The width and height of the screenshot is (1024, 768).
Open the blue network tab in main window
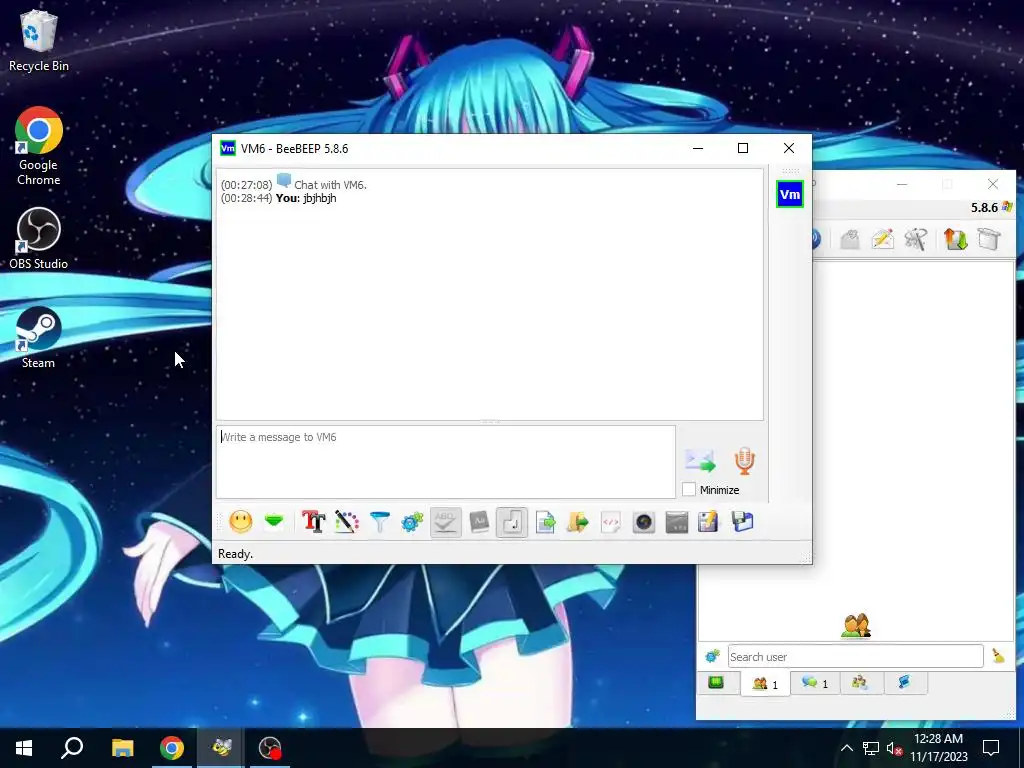[904, 683]
